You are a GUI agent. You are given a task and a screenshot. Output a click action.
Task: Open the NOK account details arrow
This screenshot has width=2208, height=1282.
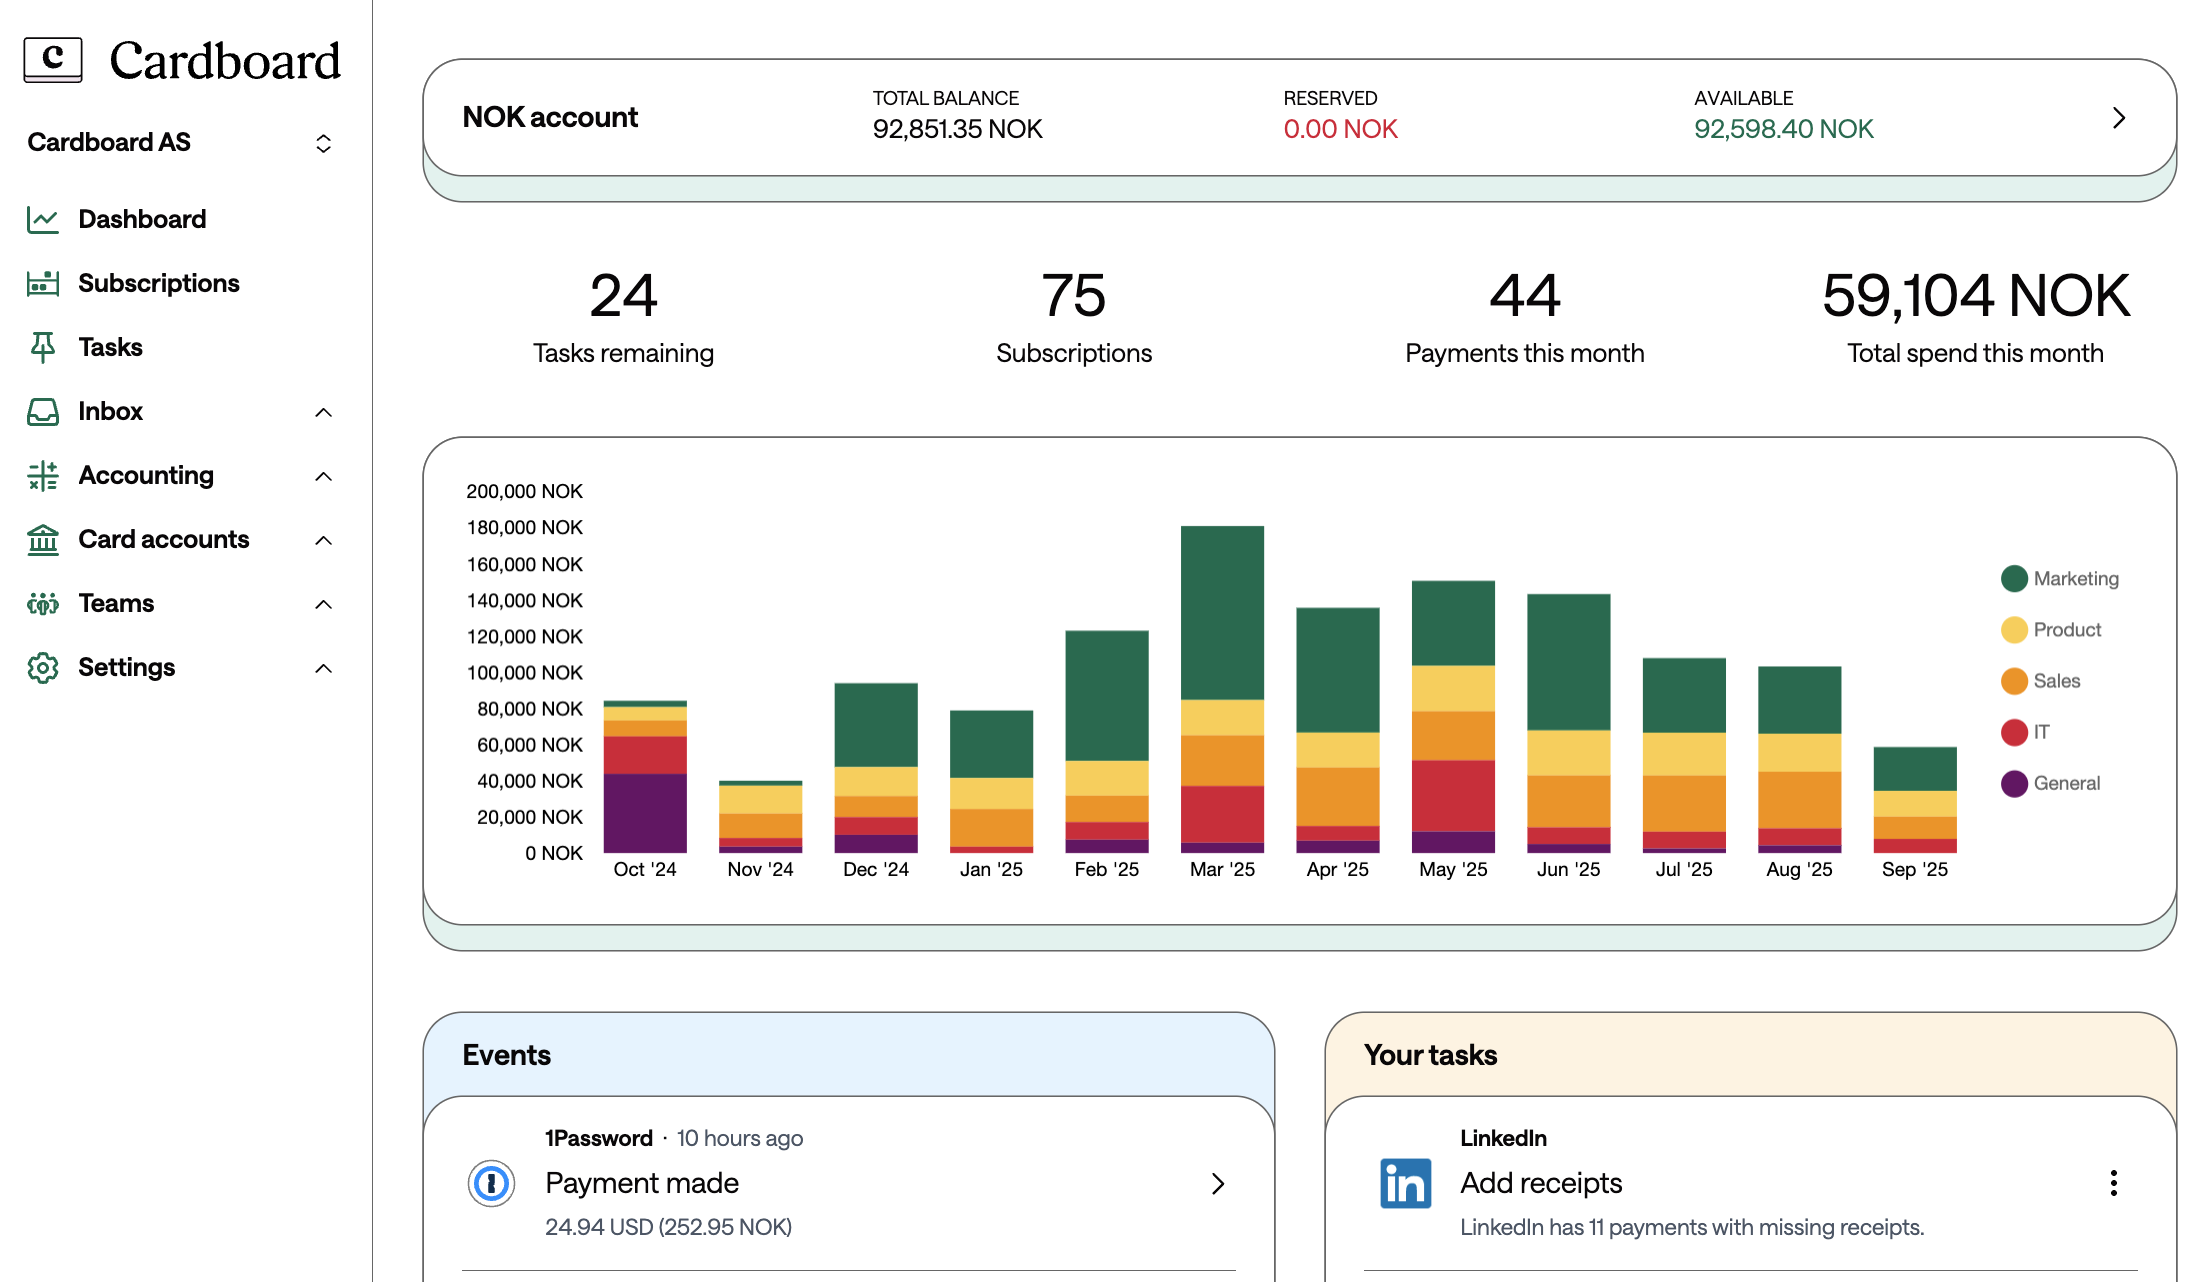pyautogui.click(x=2118, y=118)
